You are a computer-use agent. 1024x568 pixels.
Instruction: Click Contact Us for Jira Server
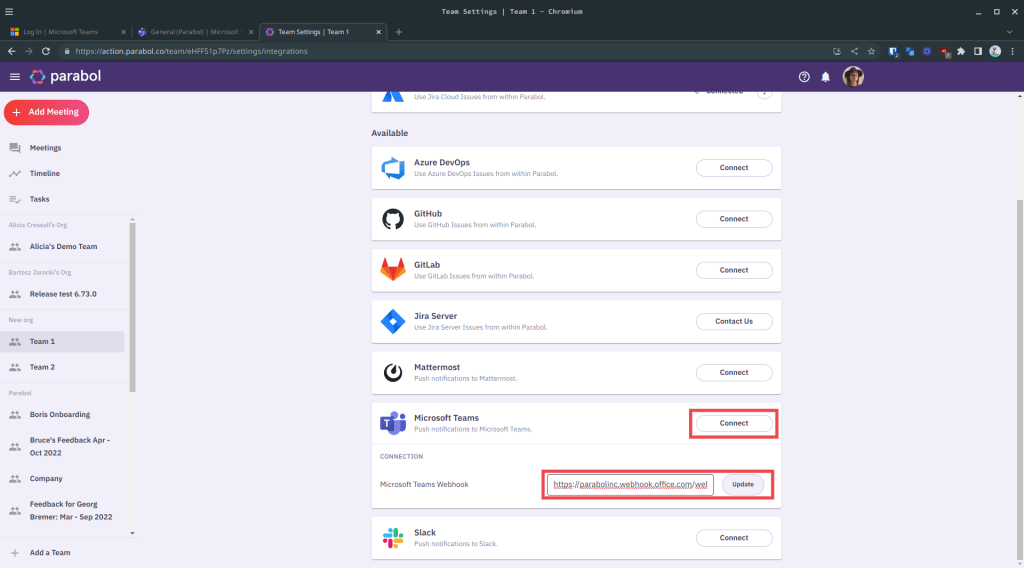[x=734, y=321]
